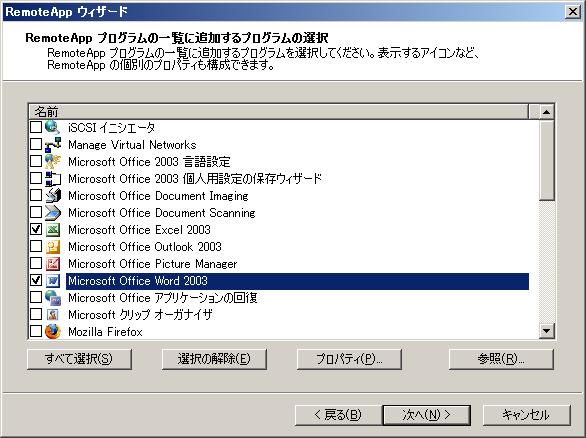Click the Mozilla Firefox icon

coord(52,331)
